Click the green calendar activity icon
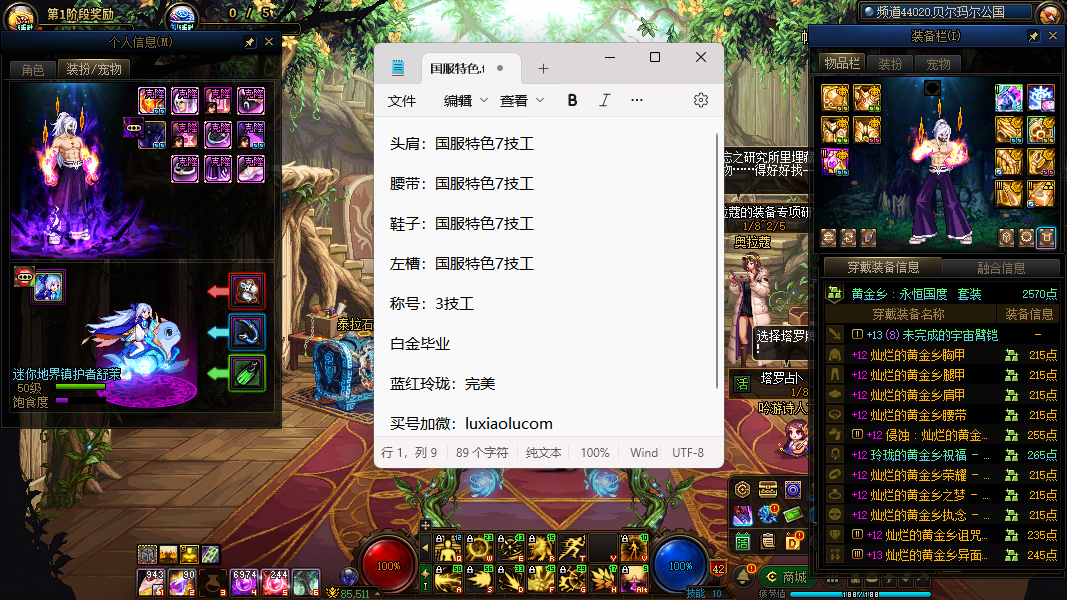Image resolution: width=1067 pixels, height=600 pixels. tap(742, 541)
